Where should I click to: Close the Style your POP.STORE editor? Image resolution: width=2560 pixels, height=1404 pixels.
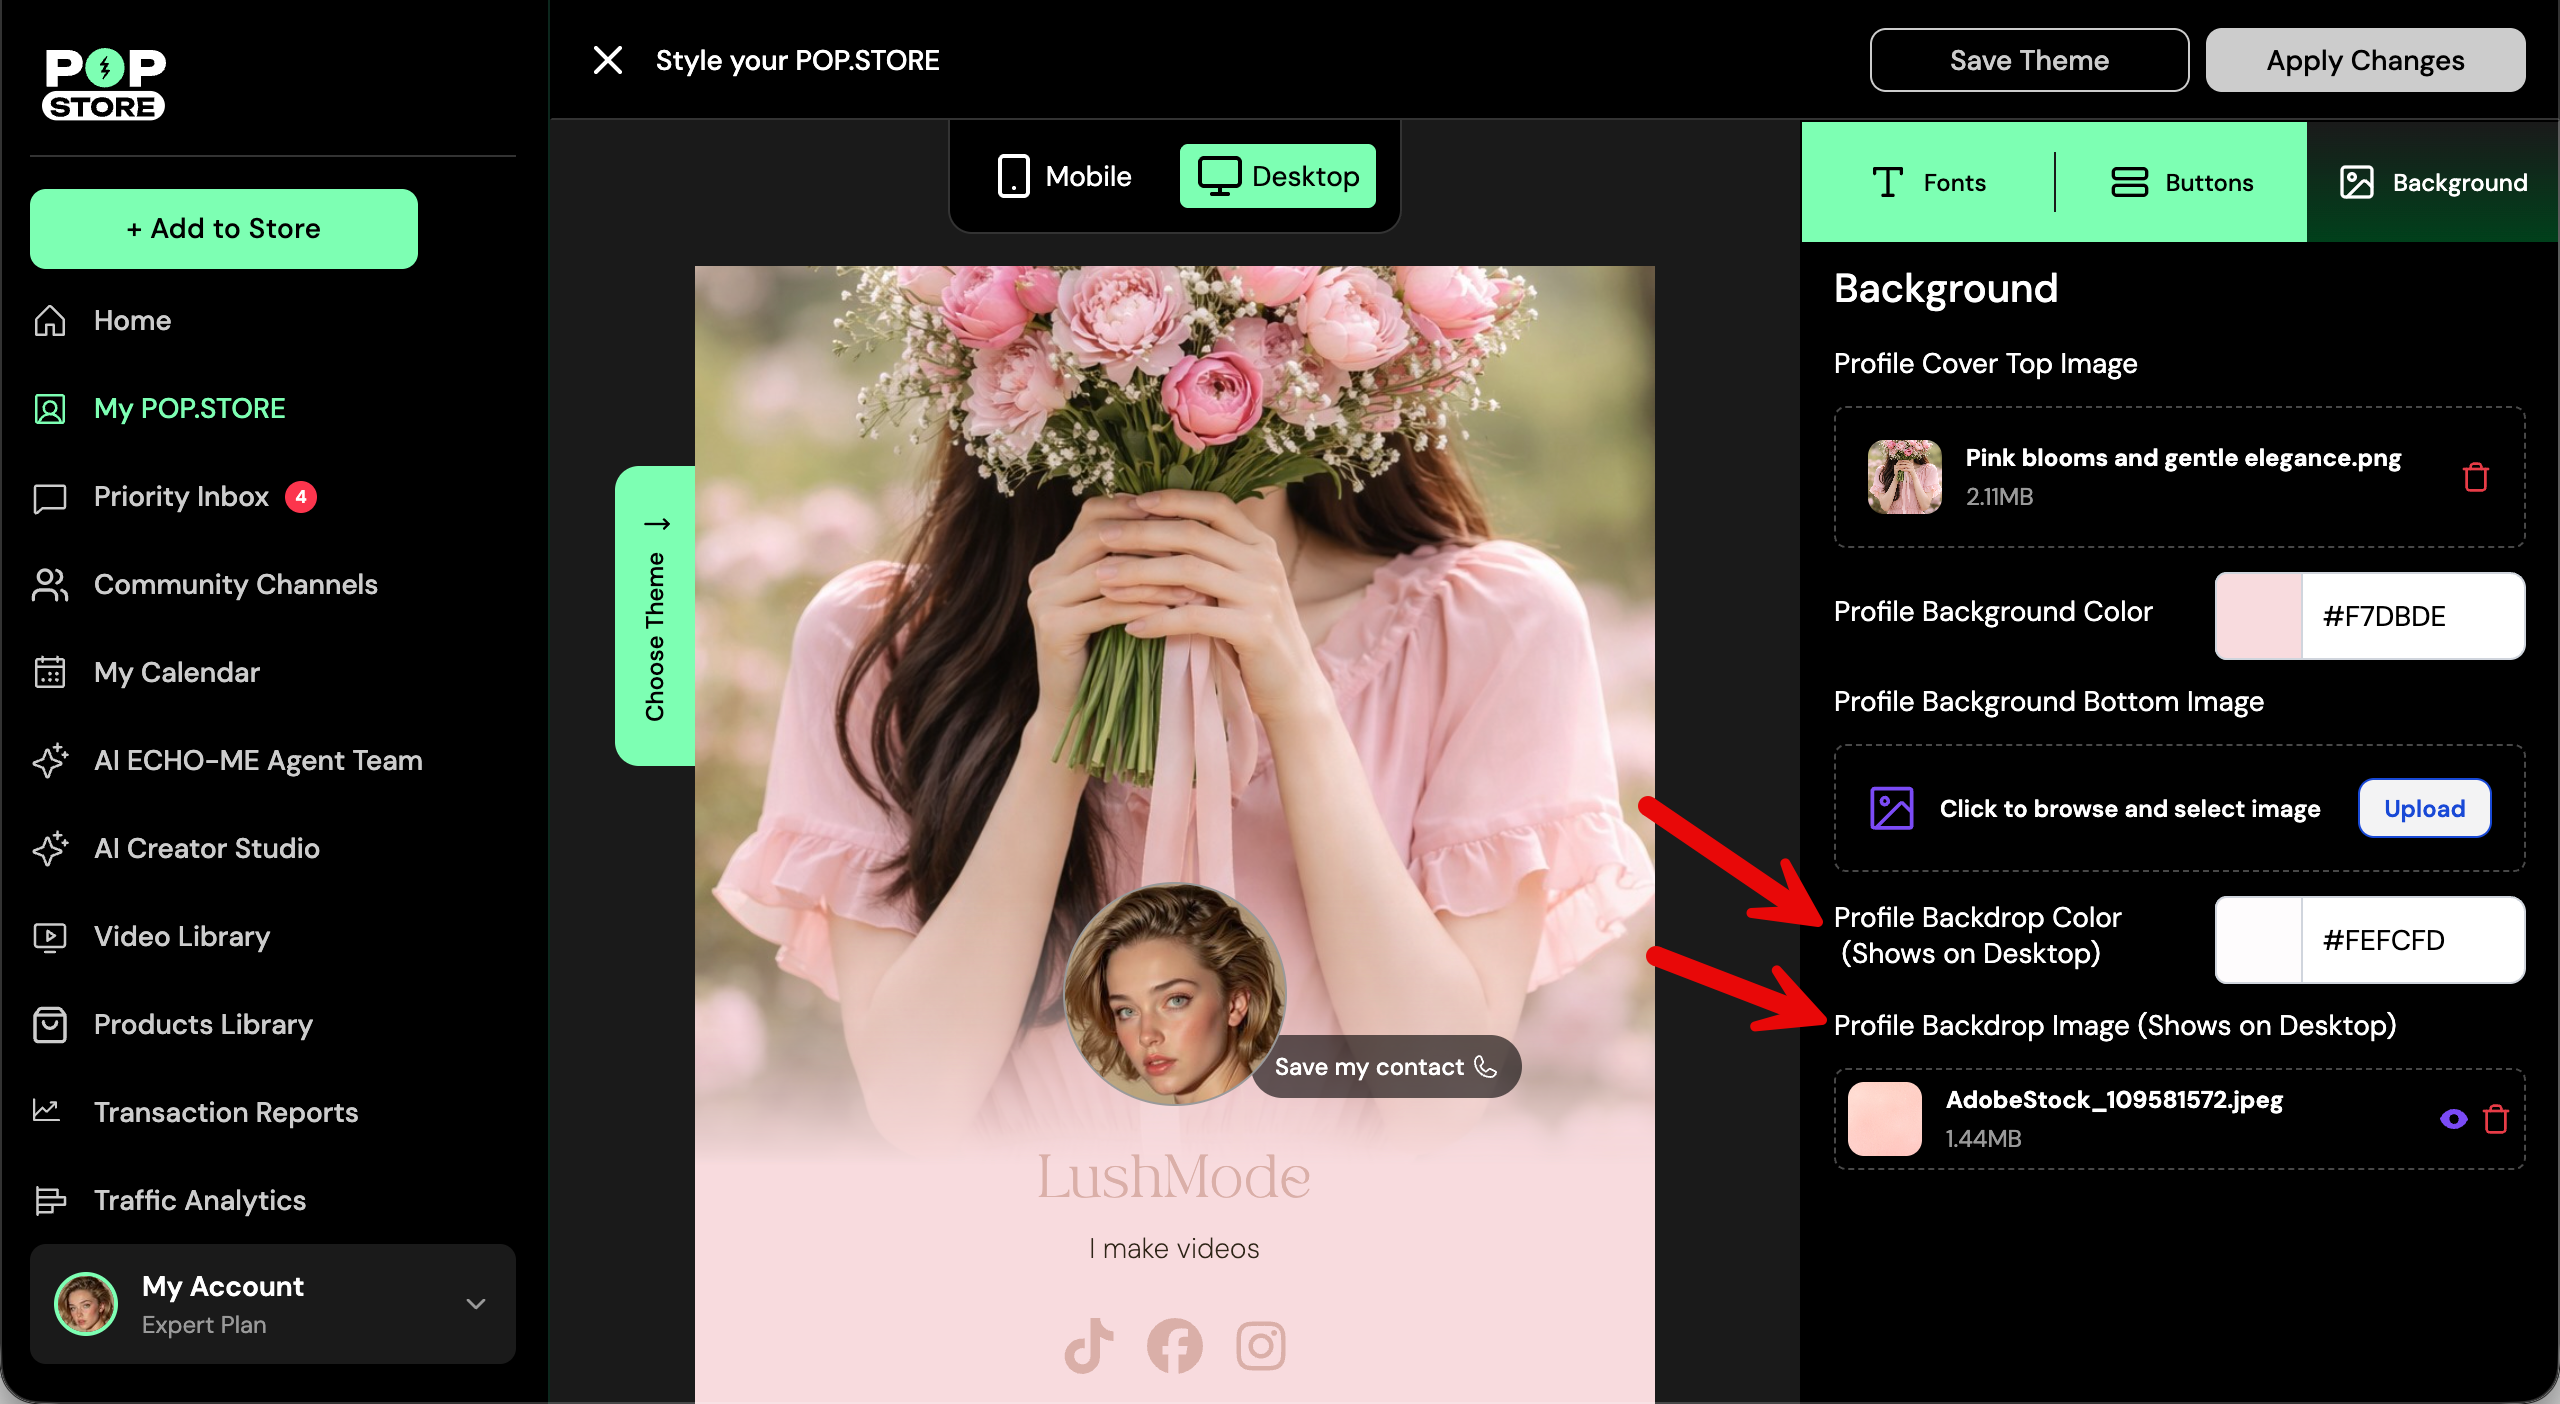[x=607, y=60]
